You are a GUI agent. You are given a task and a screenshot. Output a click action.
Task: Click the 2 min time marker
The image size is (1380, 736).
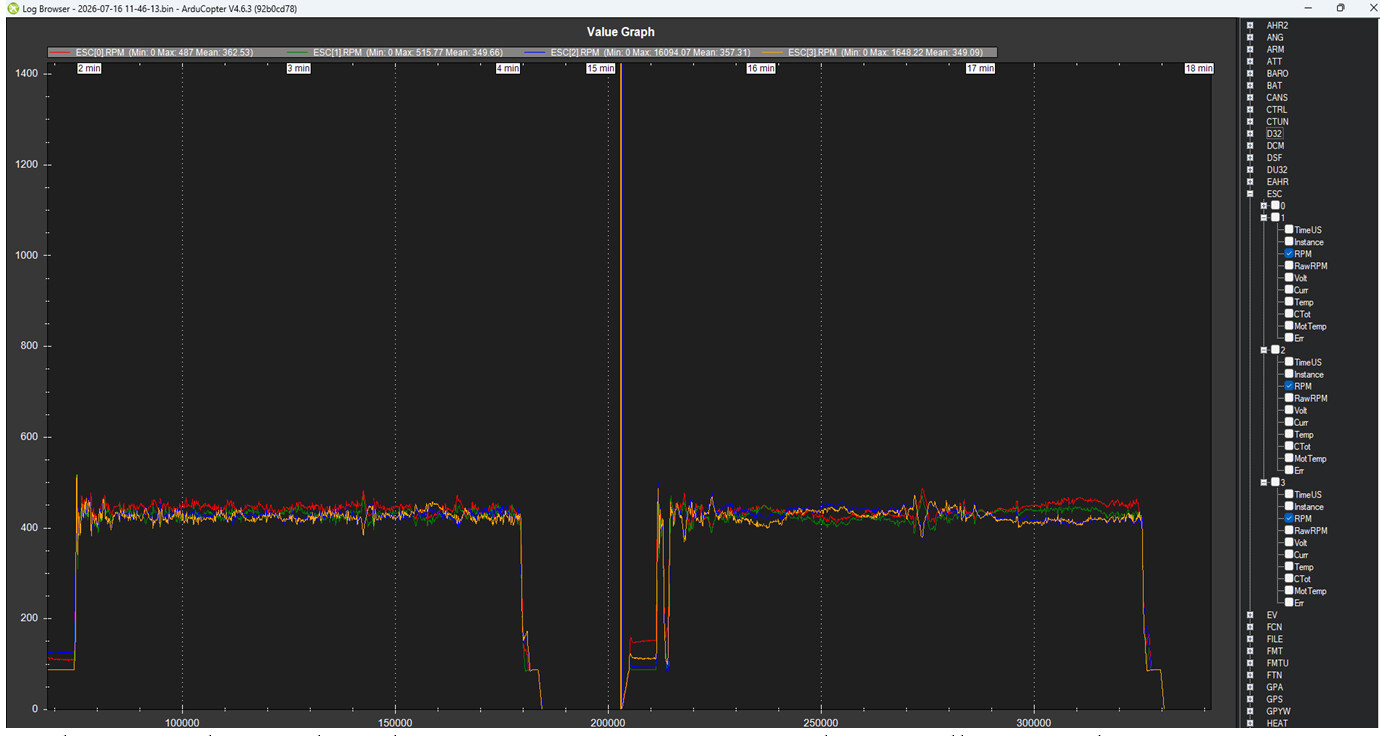89,69
